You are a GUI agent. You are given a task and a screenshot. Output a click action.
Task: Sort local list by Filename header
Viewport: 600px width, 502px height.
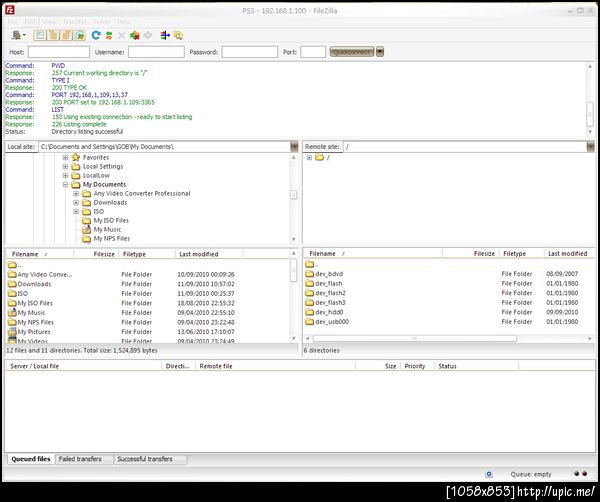[x=40, y=254]
